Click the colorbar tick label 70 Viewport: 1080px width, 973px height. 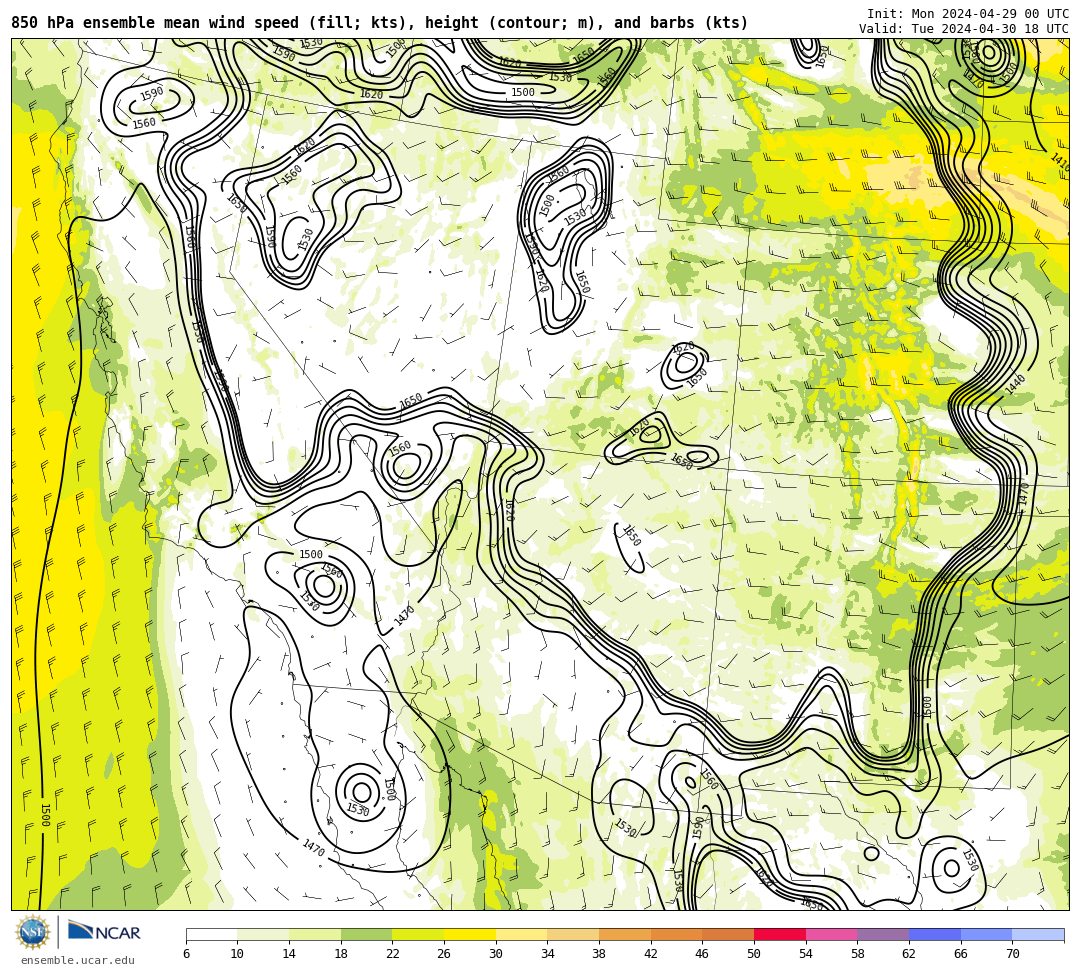coord(1012,954)
